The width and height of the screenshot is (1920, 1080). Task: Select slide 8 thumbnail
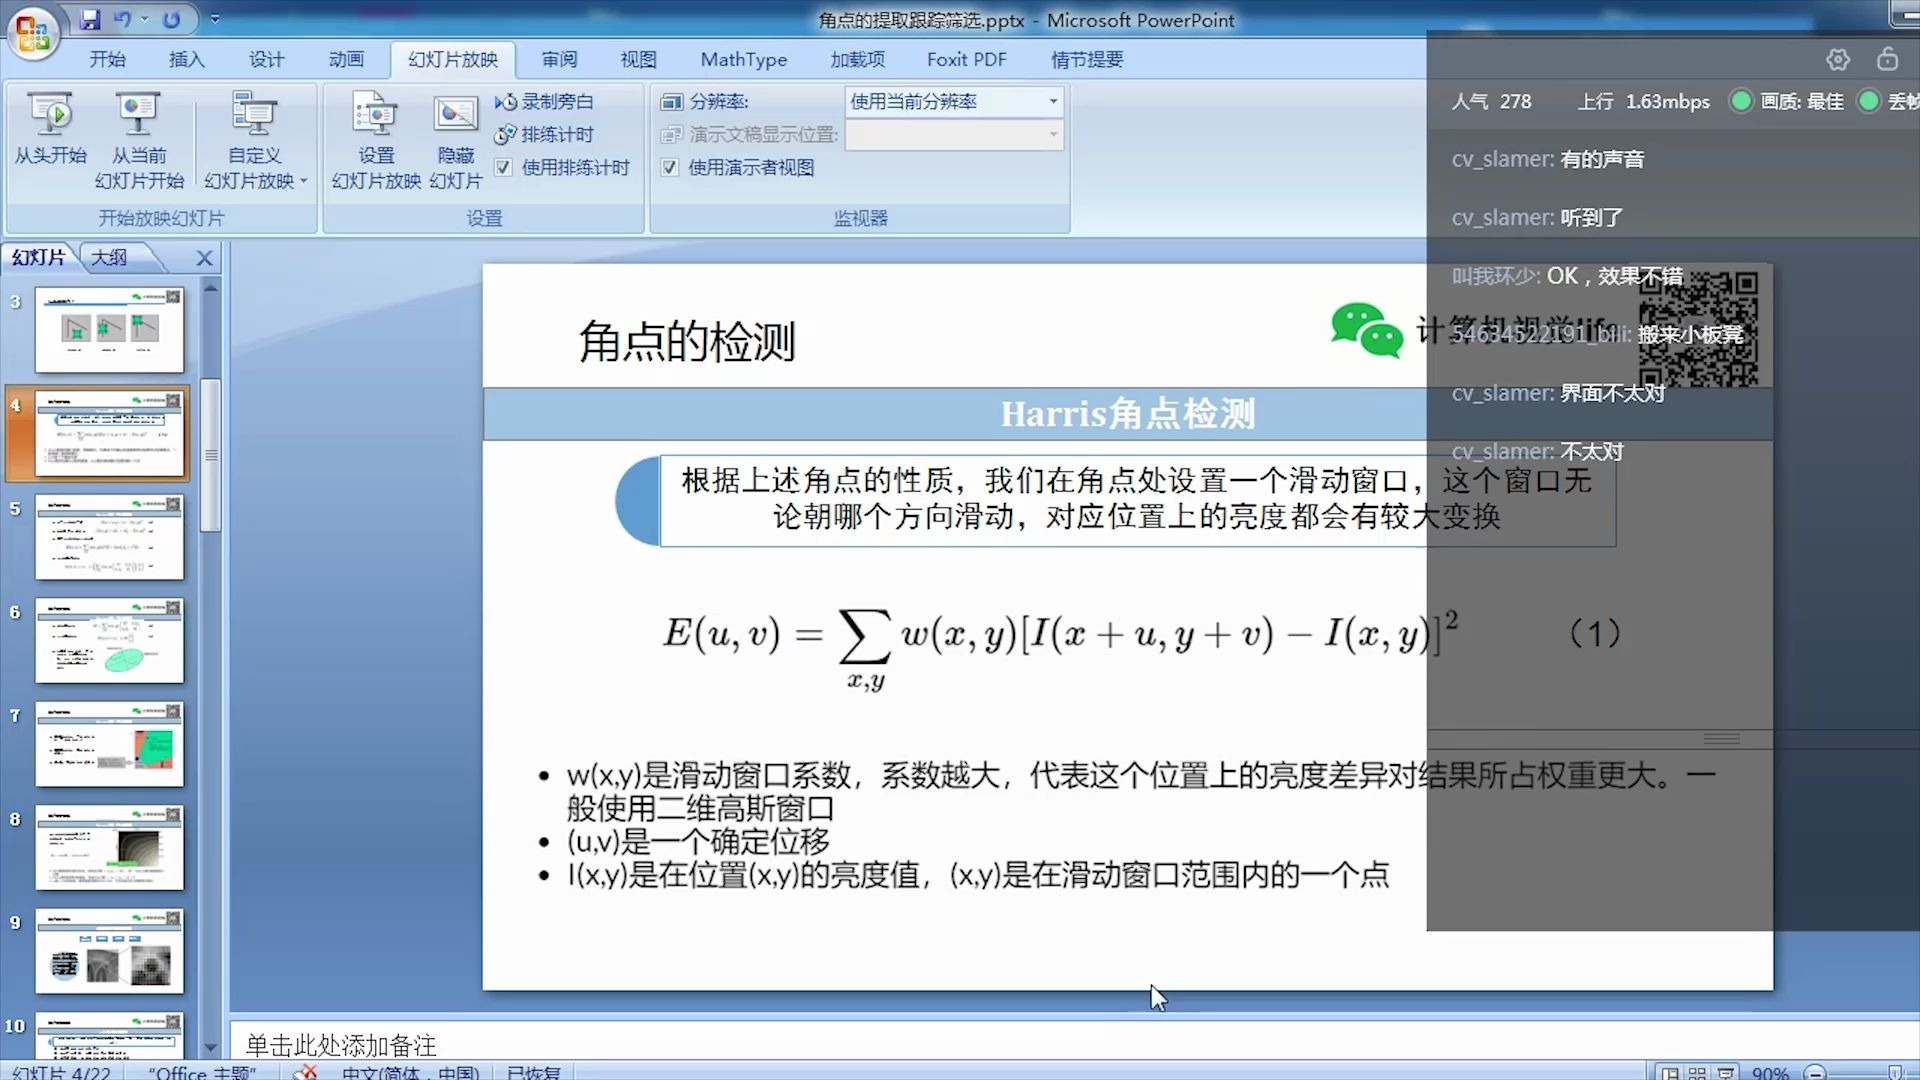point(110,848)
